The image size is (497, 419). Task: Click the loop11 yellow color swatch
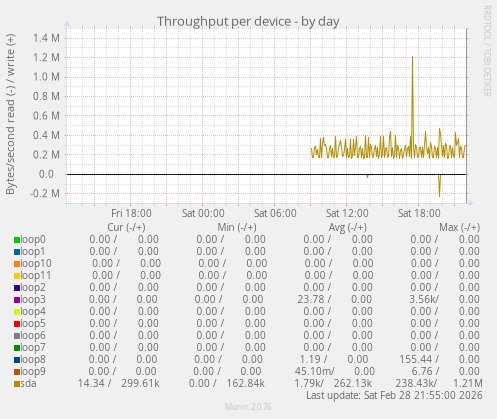click(17, 276)
